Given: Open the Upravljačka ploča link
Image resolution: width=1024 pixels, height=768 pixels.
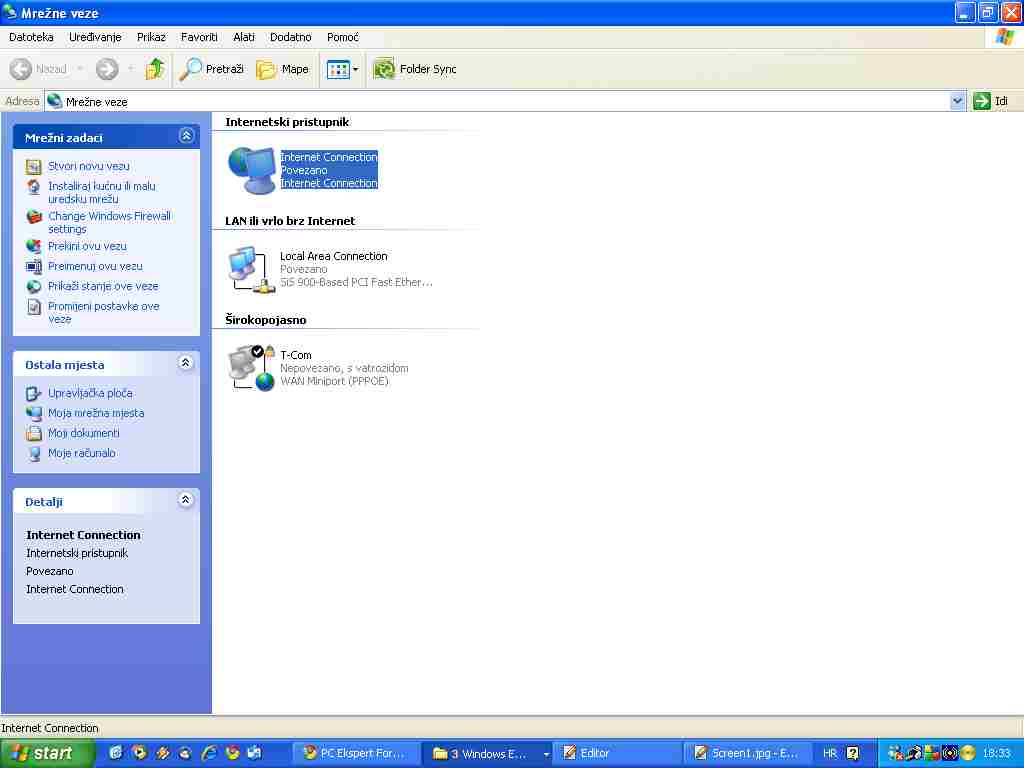Looking at the screenshot, I should point(90,393).
